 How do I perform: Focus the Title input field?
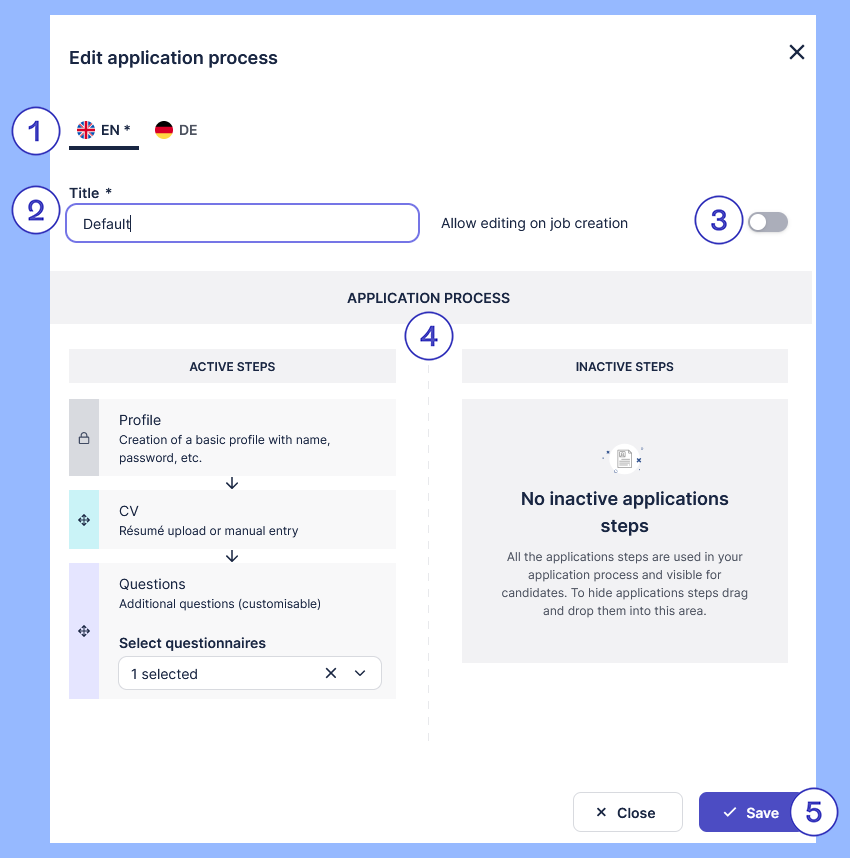(242, 223)
